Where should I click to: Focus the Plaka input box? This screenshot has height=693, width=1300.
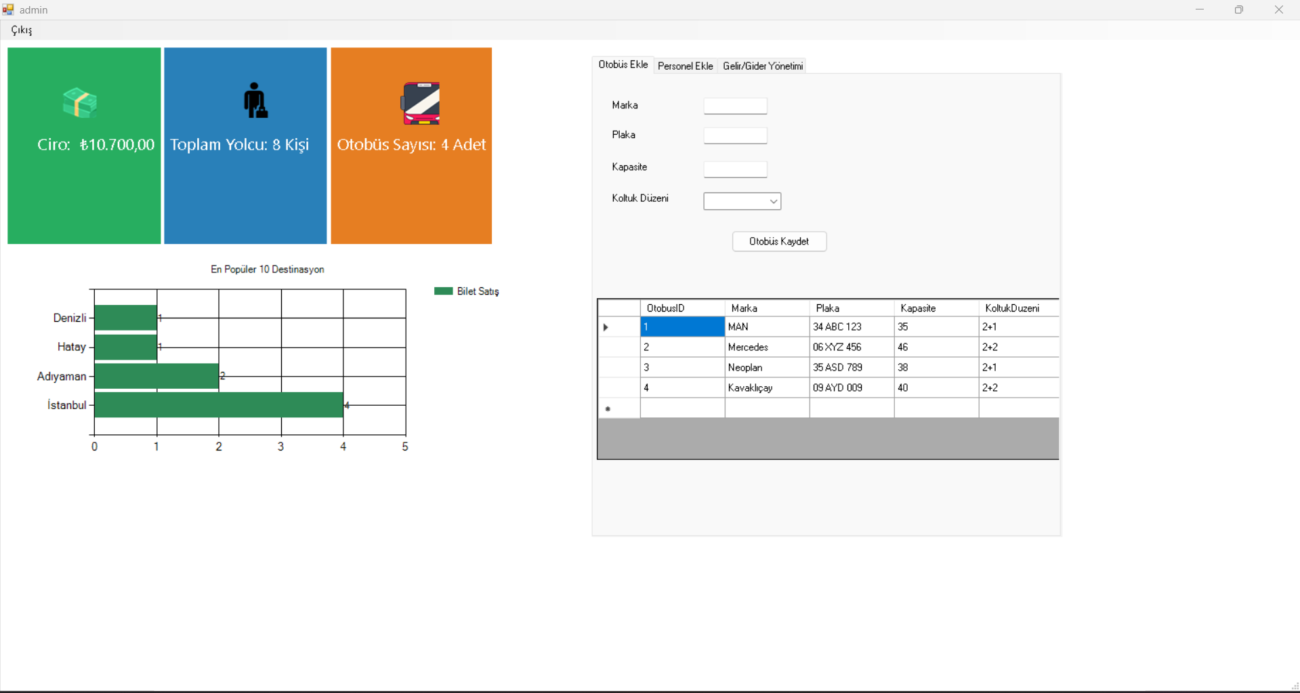click(x=735, y=135)
